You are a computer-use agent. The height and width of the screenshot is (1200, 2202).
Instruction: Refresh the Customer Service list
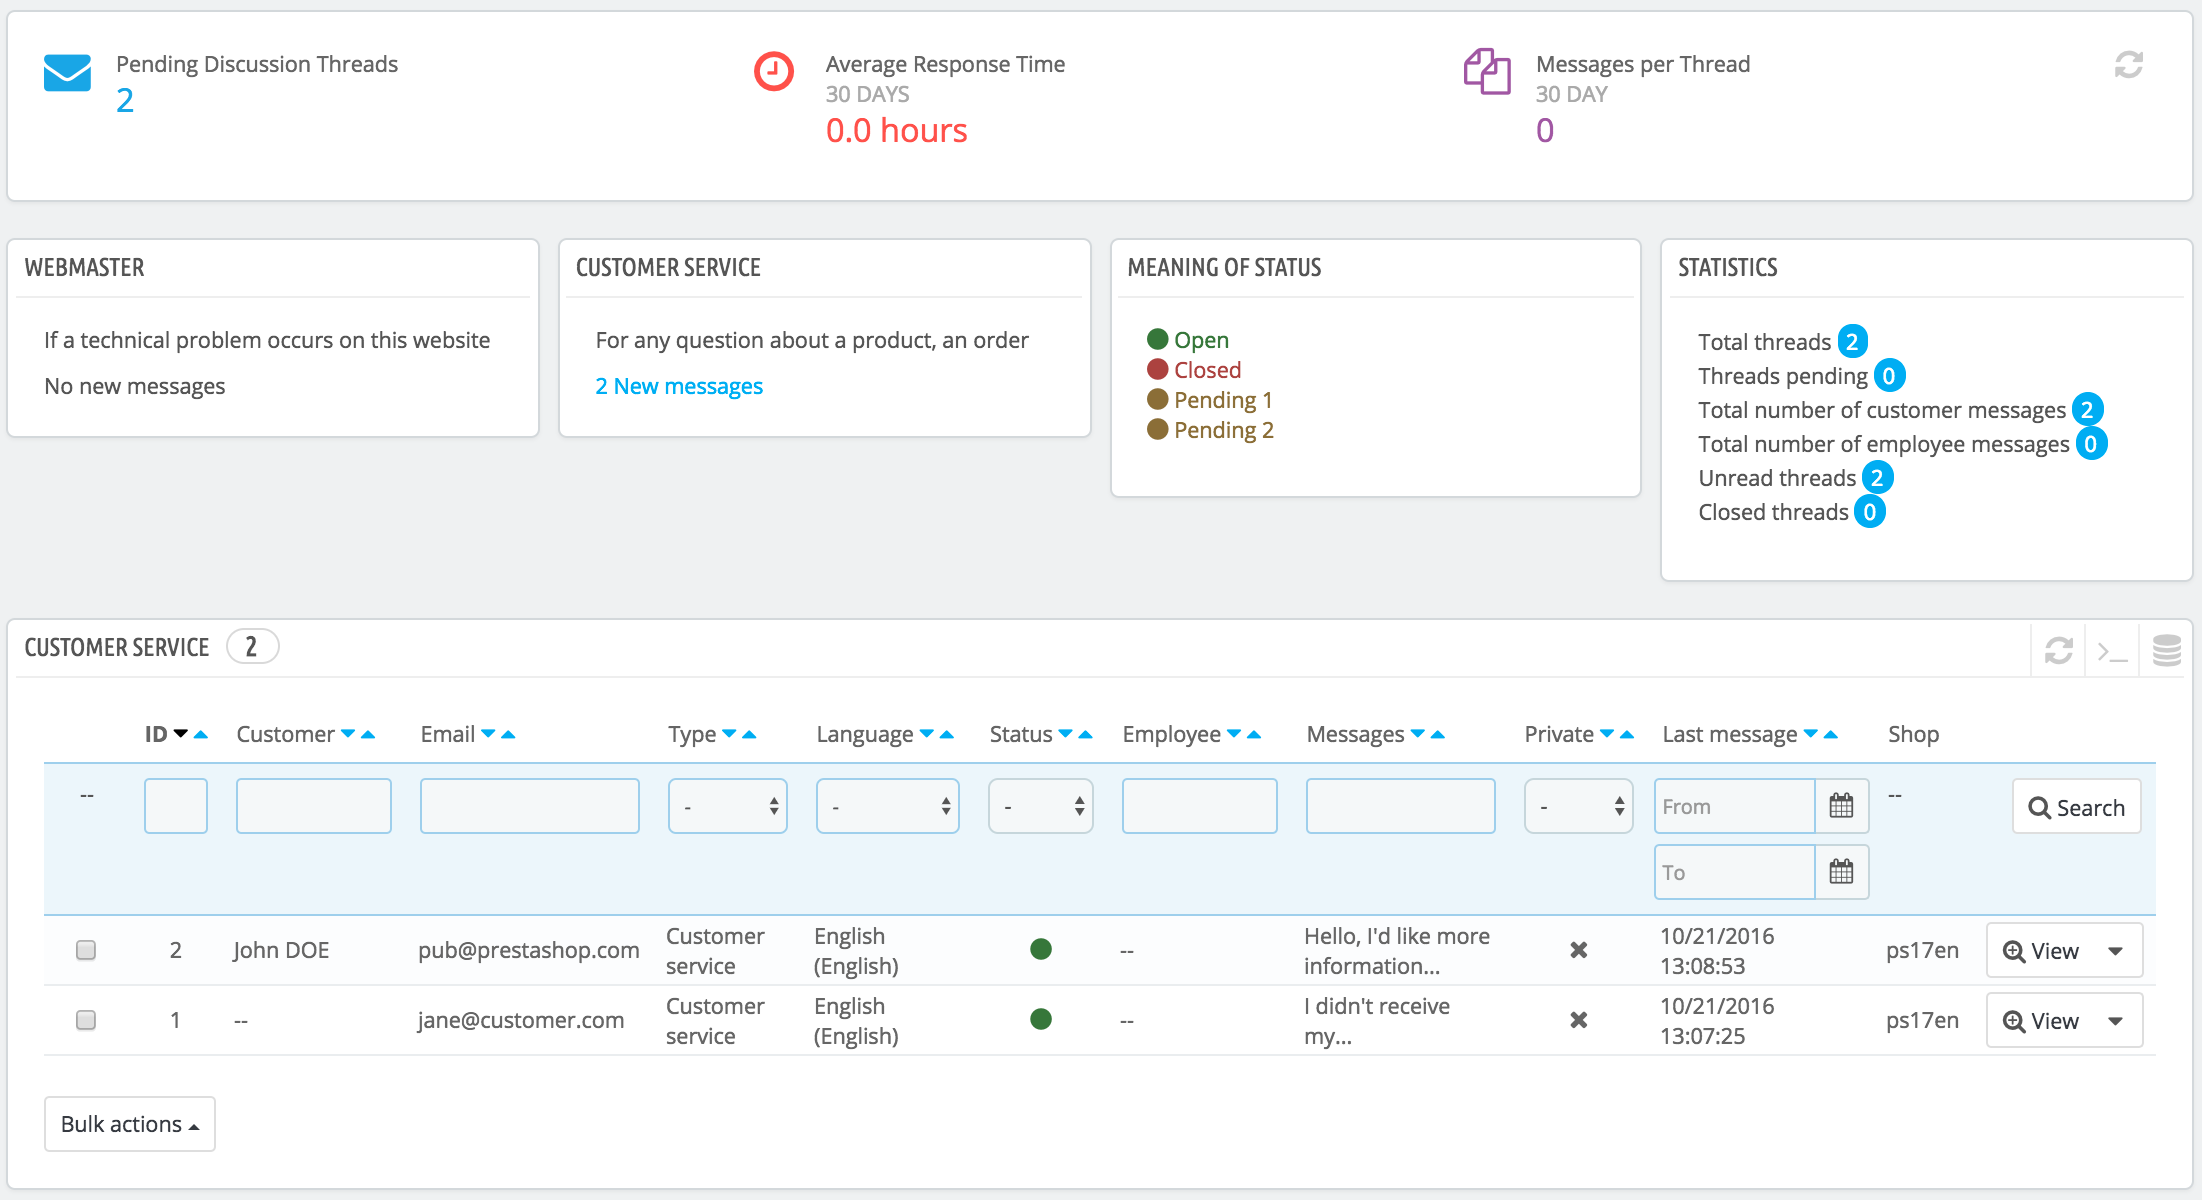click(2058, 650)
